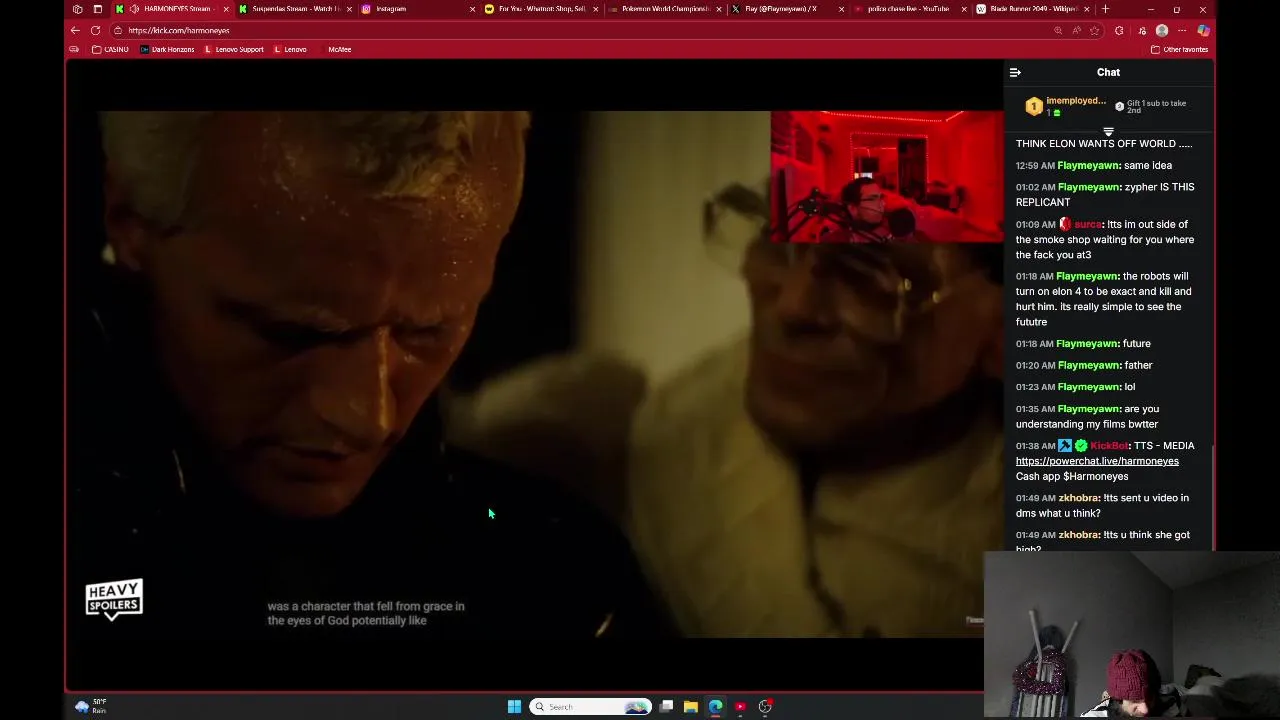
Task: Switch to the Pokemon World Championship tab
Action: pos(664,9)
